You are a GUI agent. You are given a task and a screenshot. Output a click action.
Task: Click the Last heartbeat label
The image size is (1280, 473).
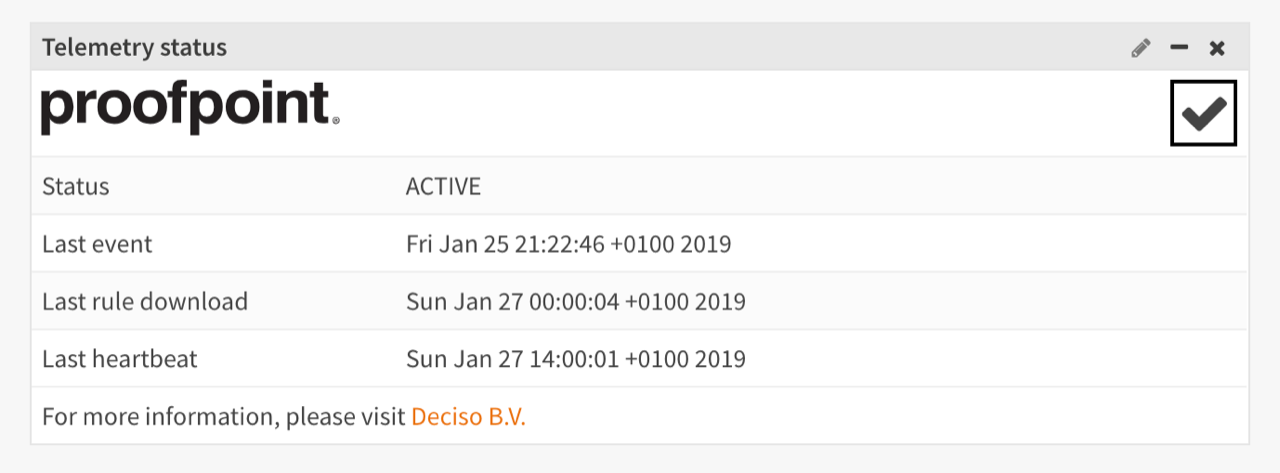[x=120, y=359]
